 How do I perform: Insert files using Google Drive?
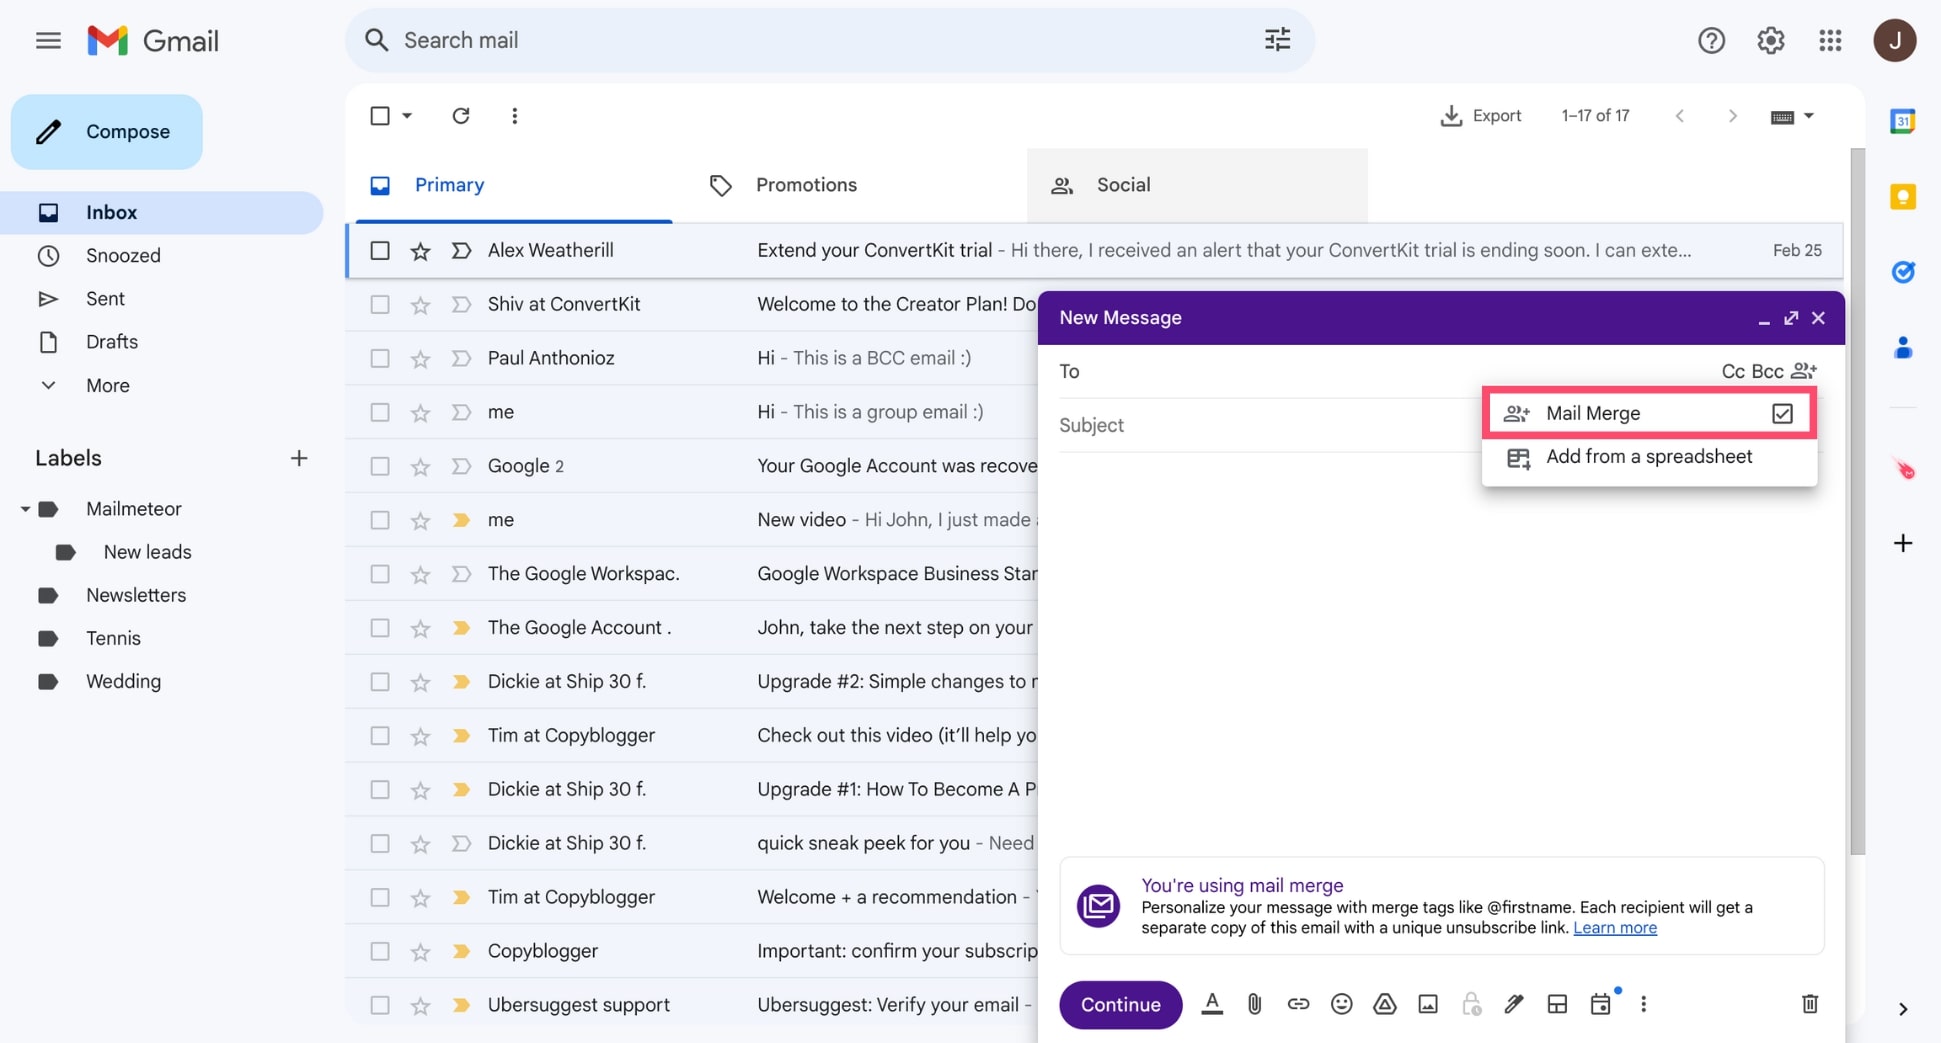(x=1384, y=1004)
